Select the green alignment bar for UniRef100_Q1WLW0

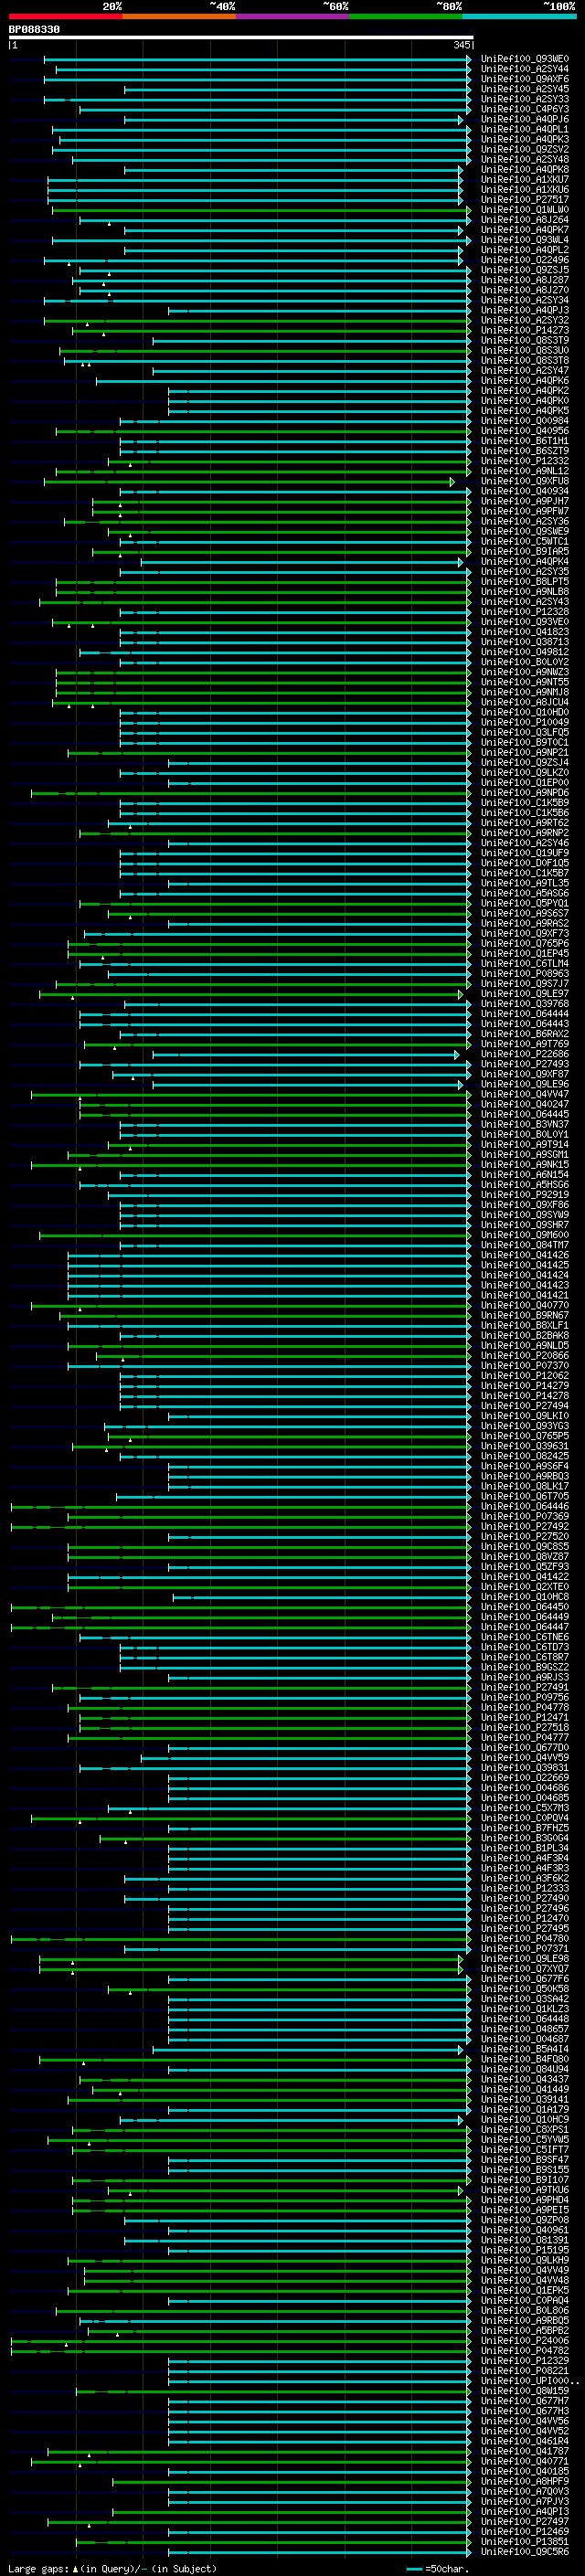point(260,210)
